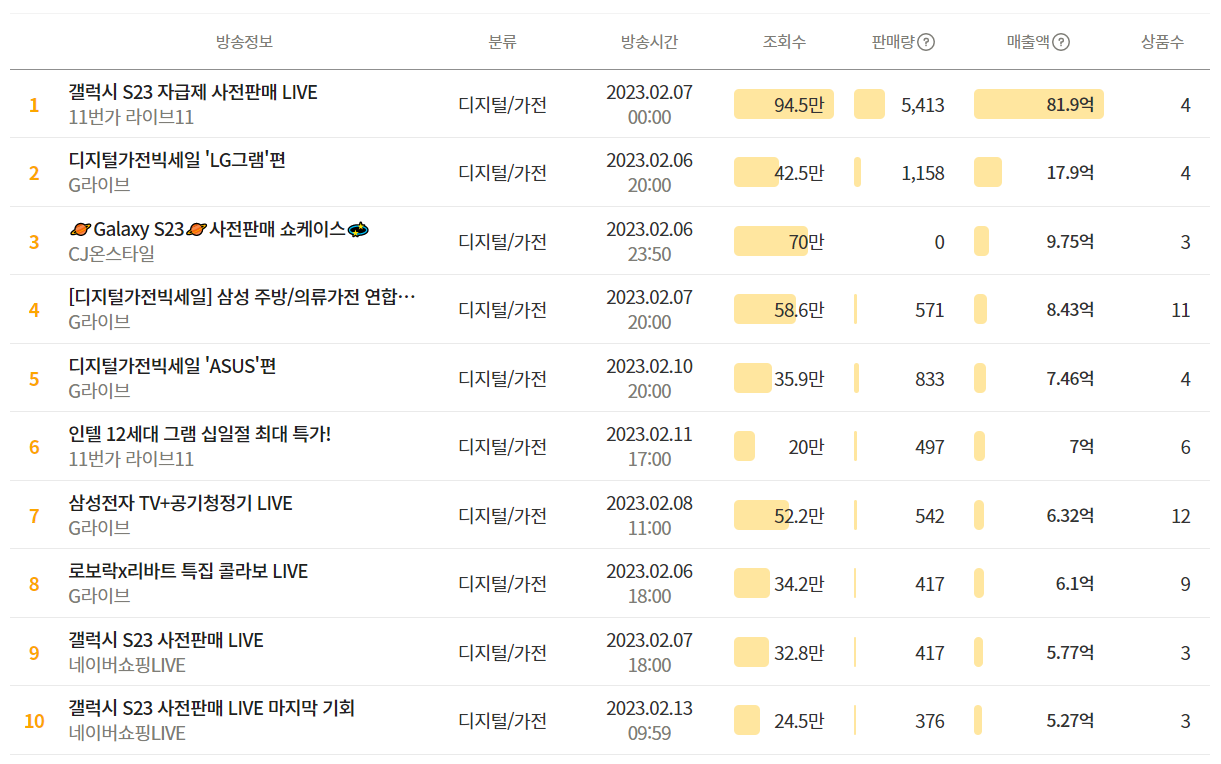Click broadcast time 2023.02.11 17:00
The image size is (1221, 764).
[649, 446]
